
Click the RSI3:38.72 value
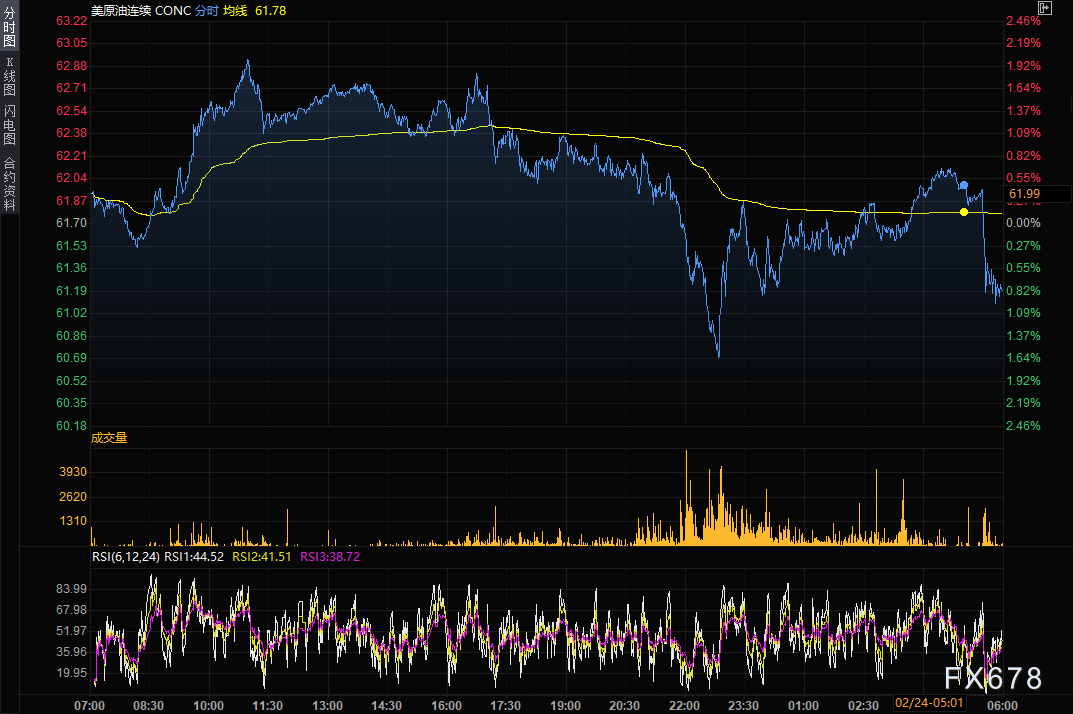pos(330,557)
